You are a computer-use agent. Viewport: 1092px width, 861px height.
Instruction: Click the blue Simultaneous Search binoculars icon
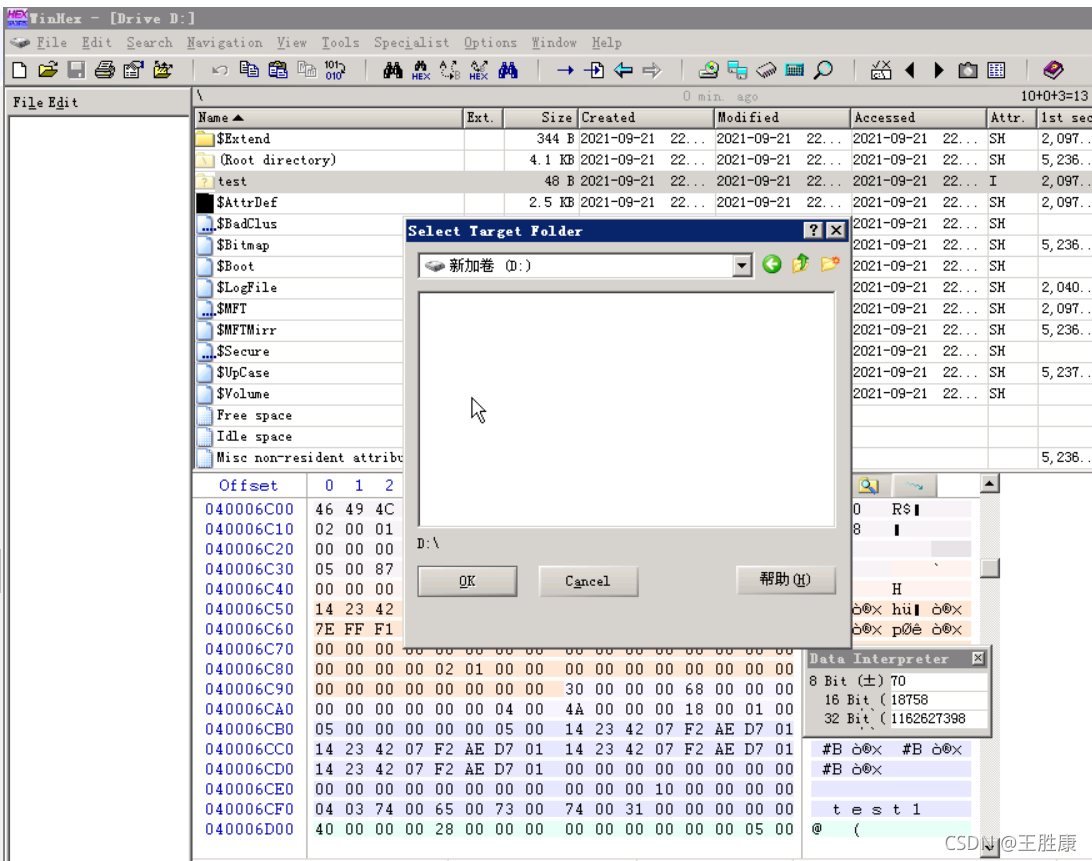point(508,70)
